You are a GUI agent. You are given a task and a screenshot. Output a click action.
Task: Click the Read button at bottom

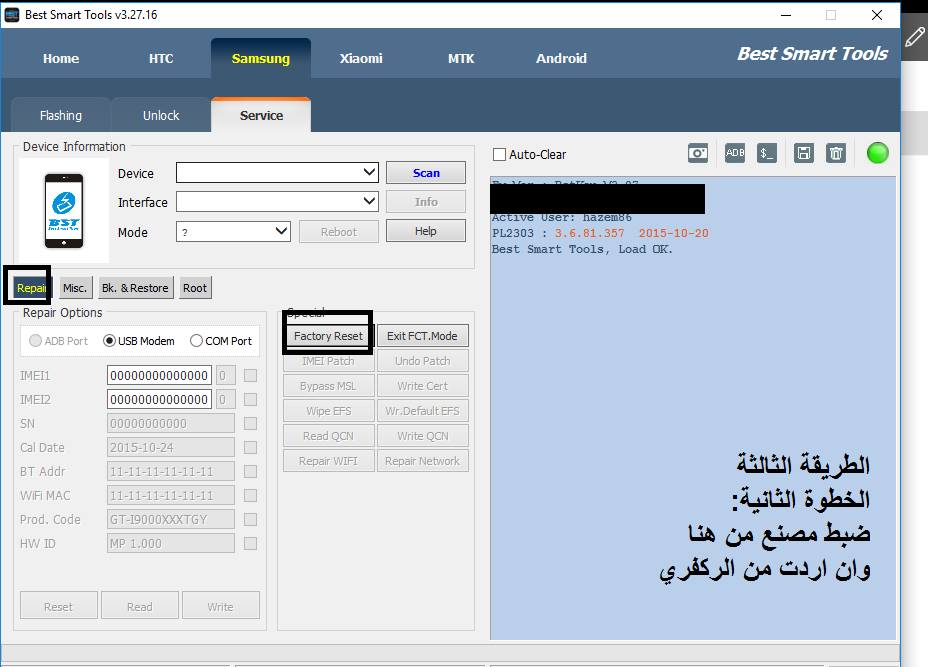pos(140,606)
